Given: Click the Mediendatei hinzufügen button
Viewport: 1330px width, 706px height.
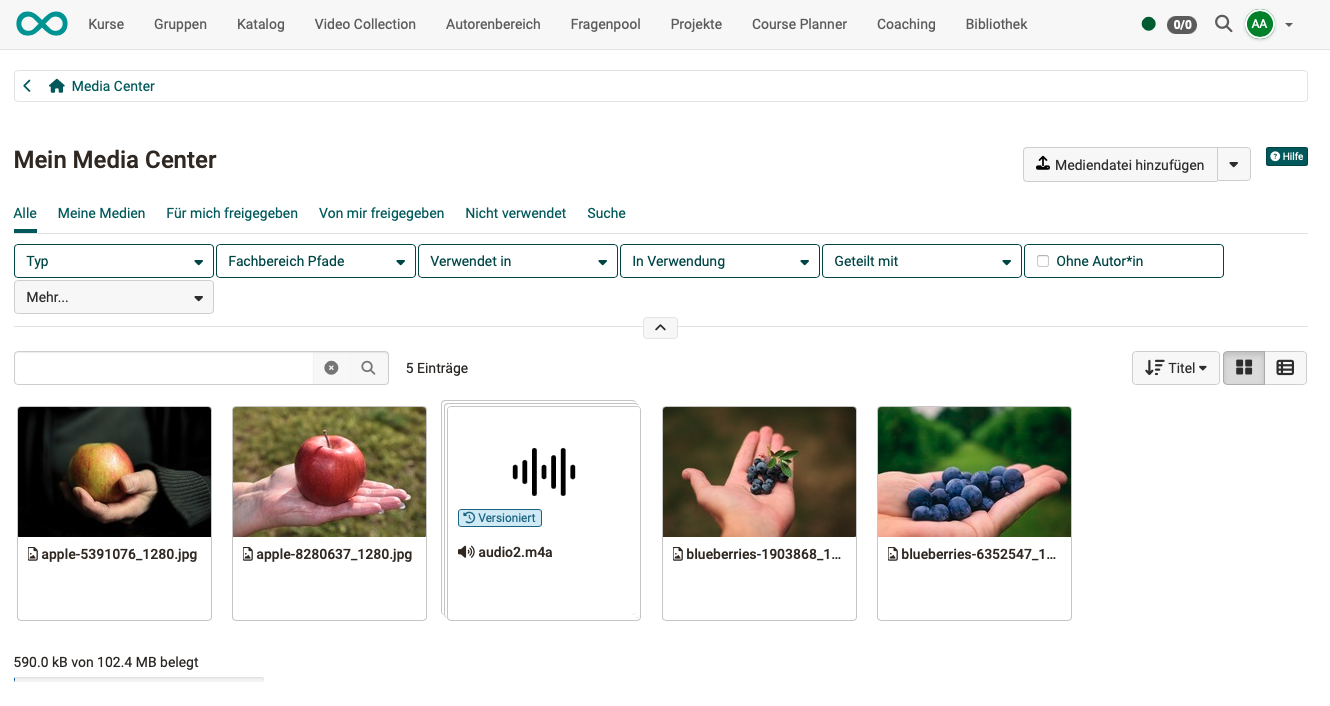Looking at the screenshot, I should [x=1120, y=164].
